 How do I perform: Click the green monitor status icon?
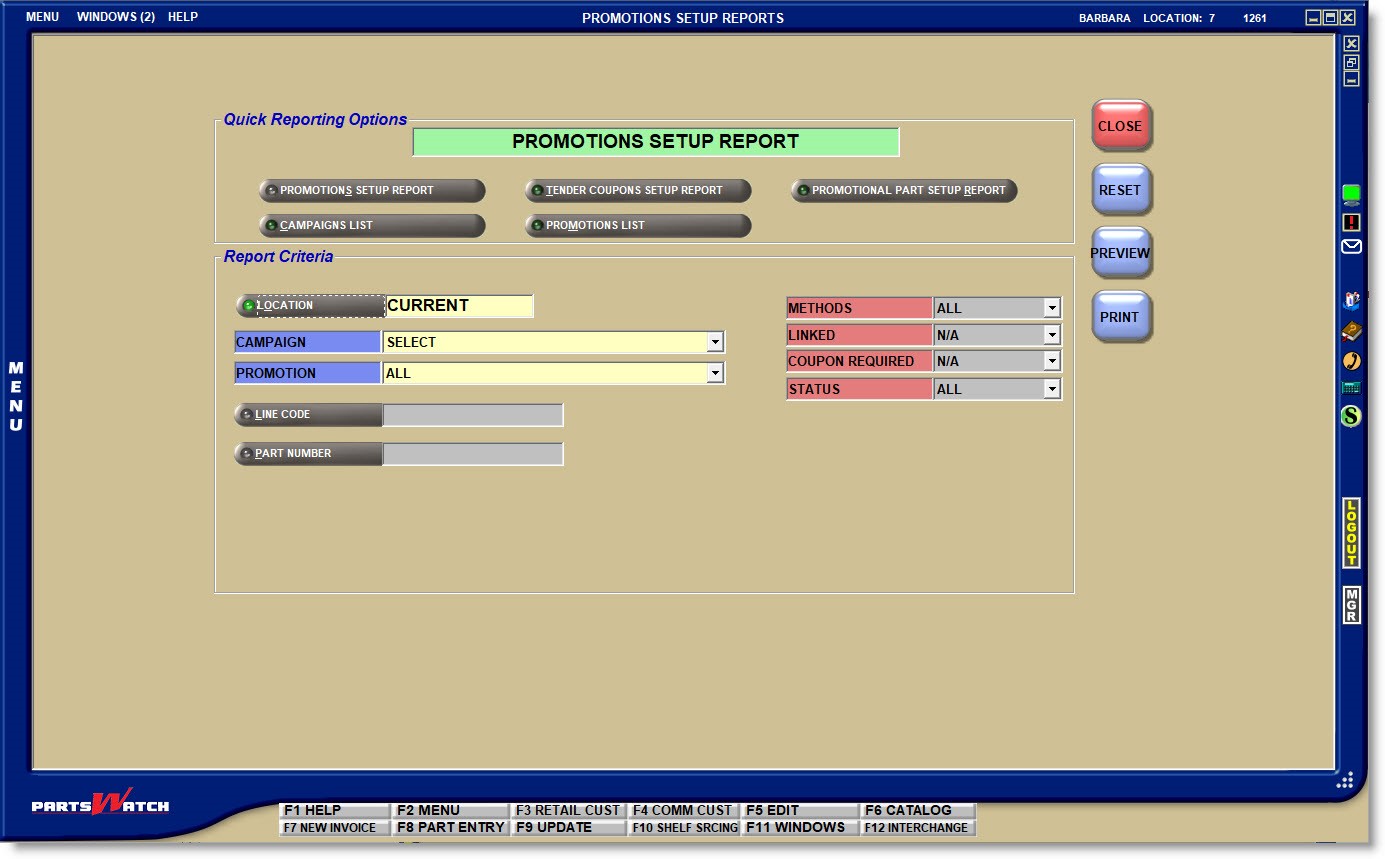[1351, 194]
